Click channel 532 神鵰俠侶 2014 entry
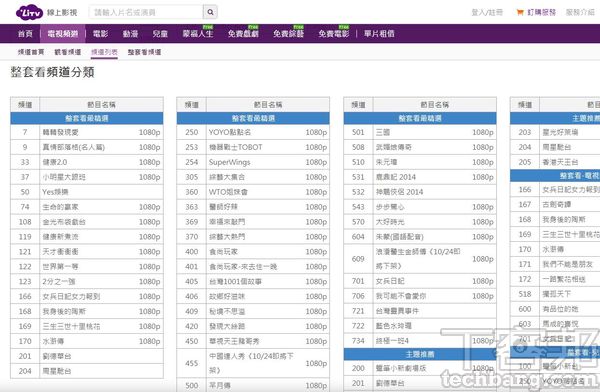 [x=420, y=192]
